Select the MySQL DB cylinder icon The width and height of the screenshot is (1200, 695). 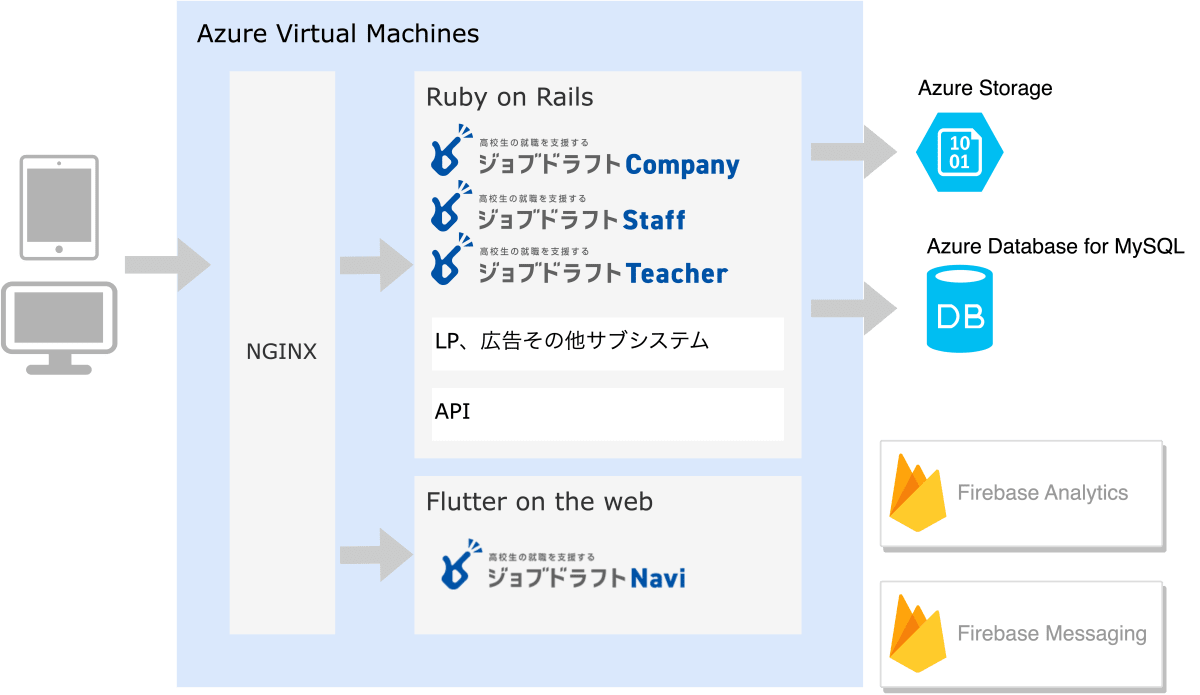(x=958, y=308)
